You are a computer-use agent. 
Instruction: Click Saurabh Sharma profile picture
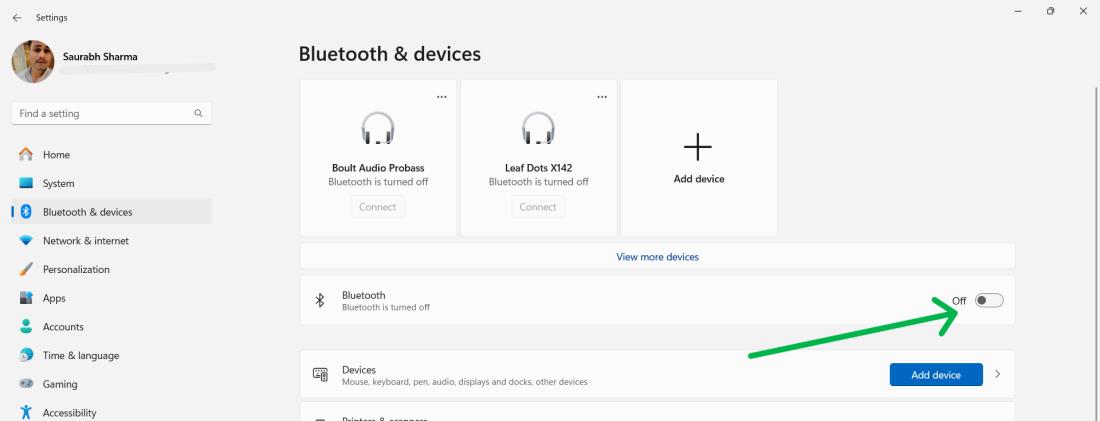(x=33, y=62)
